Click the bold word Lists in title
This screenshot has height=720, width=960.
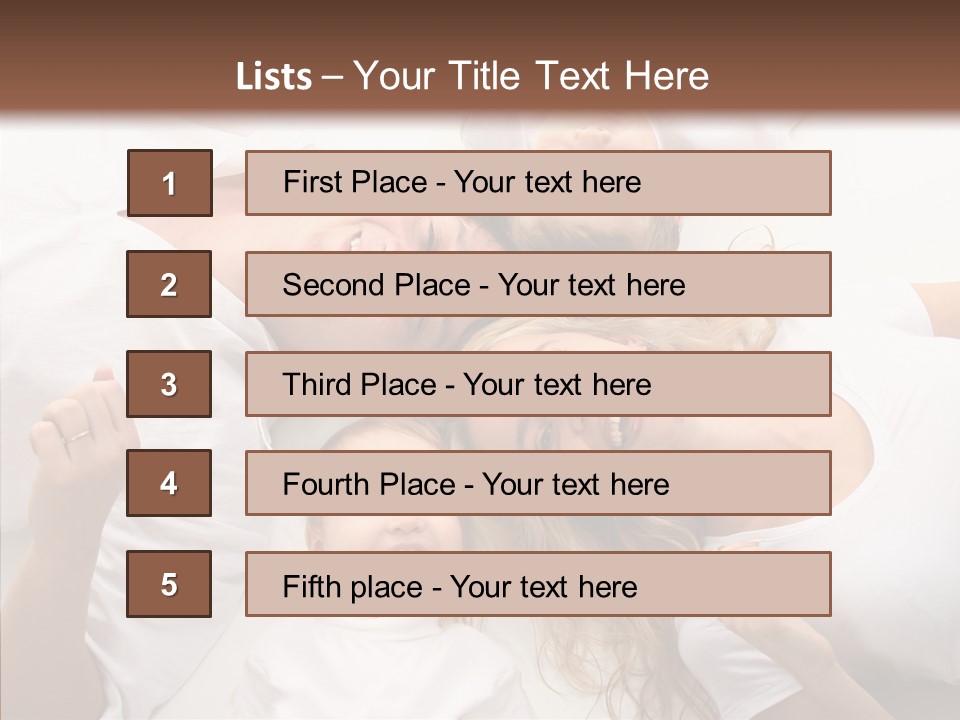tap(273, 77)
